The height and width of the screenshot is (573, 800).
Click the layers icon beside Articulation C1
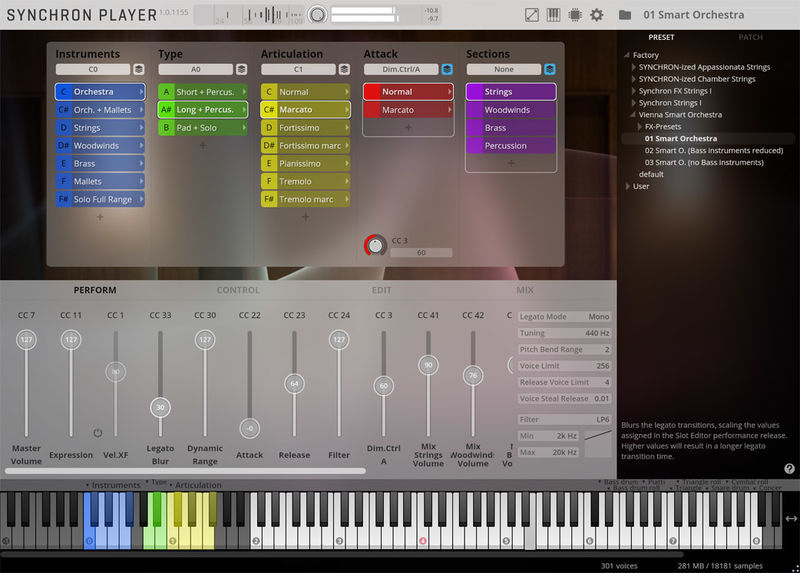click(344, 69)
